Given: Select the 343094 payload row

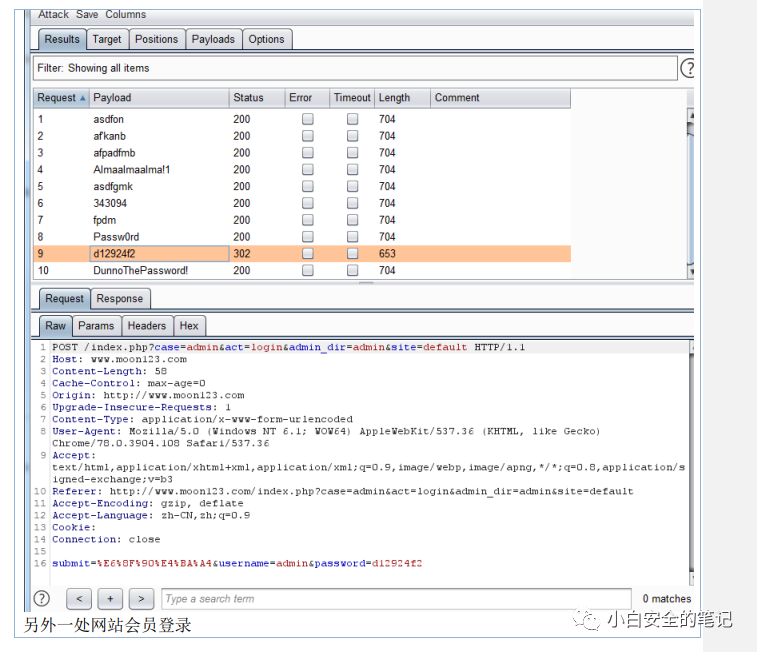Looking at the screenshot, I should 302,203.
